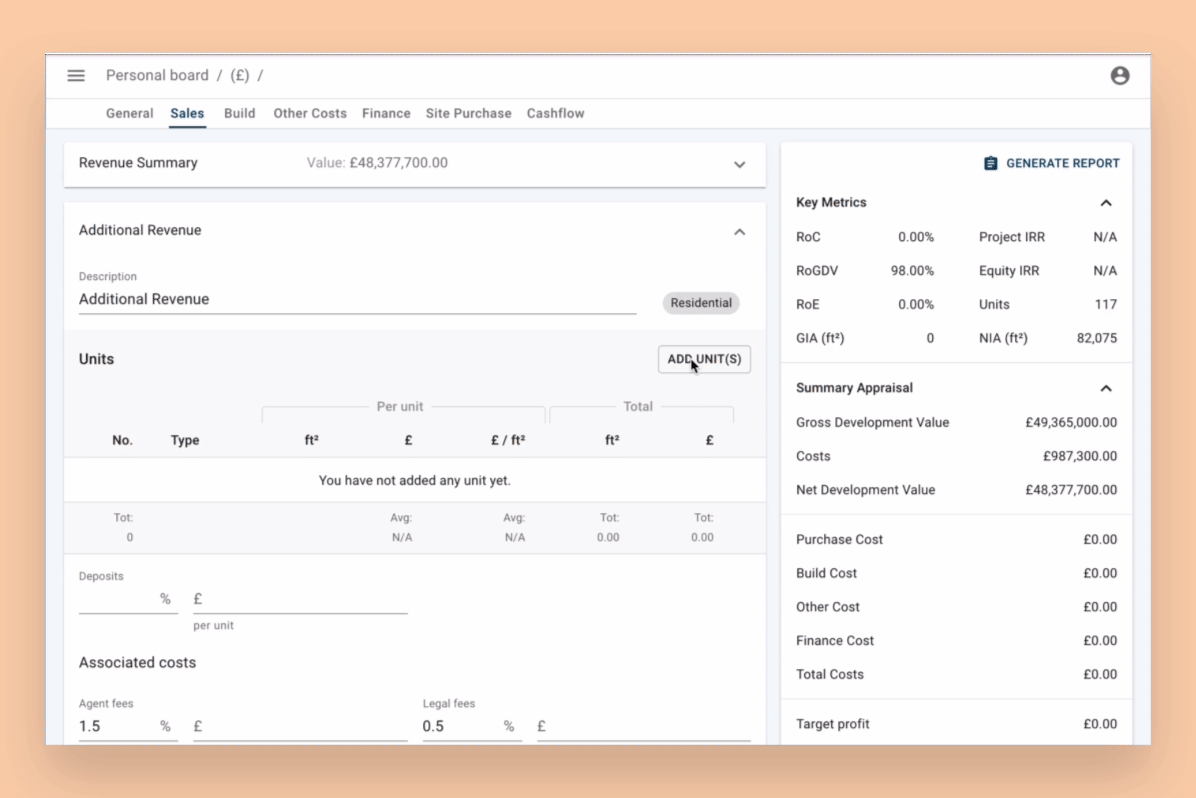Click the Gross Development Value £49,365,000.00
This screenshot has width=1196, height=798.
tap(1071, 423)
